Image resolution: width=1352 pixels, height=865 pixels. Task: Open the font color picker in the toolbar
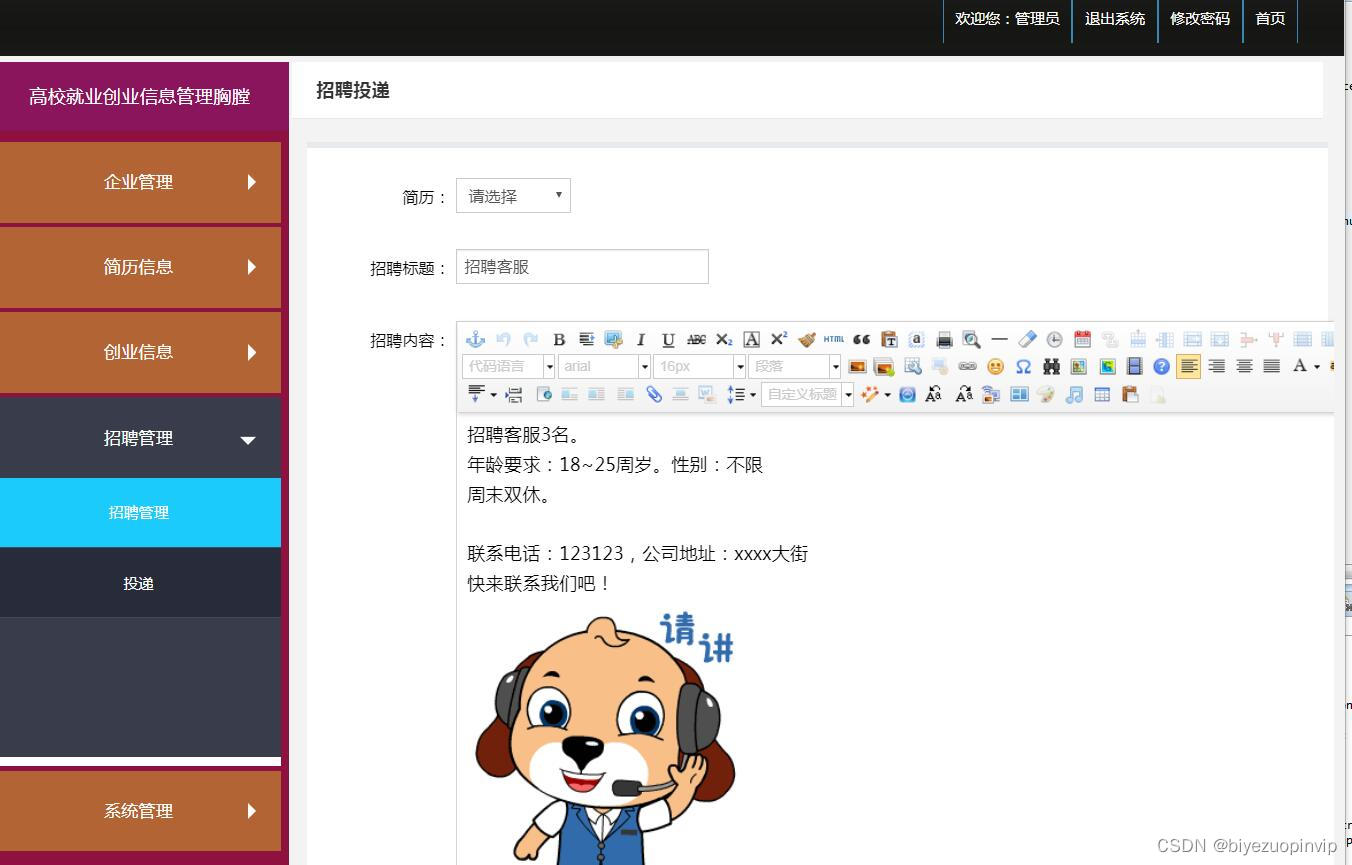click(1301, 366)
